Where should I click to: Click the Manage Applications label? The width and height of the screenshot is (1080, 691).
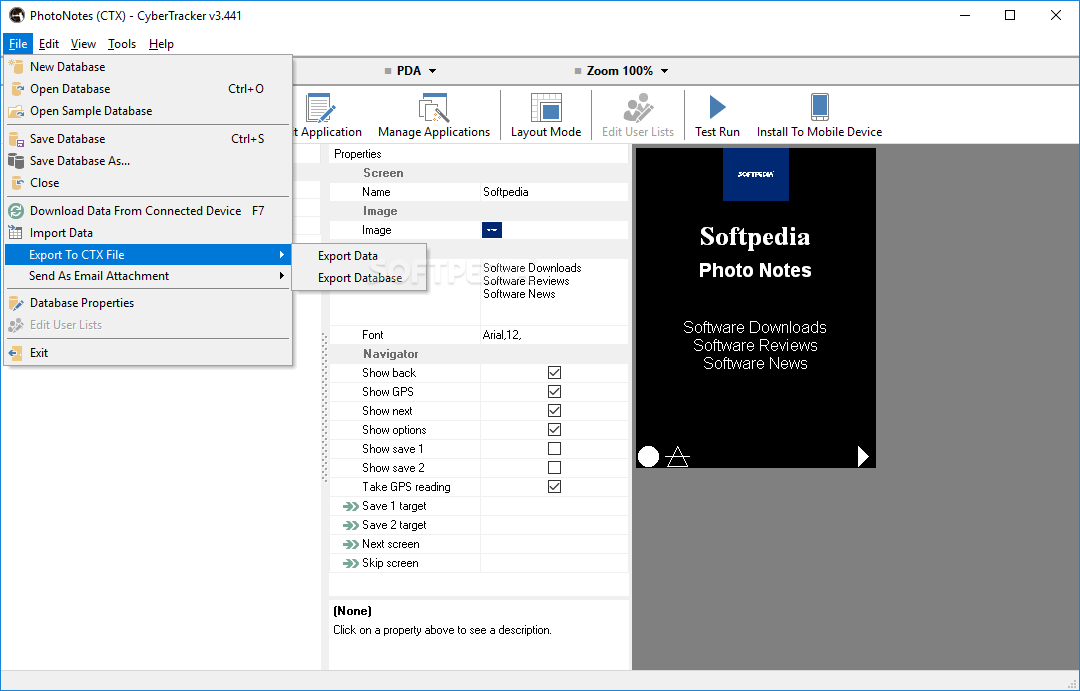pyautogui.click(x=434, y=132)
